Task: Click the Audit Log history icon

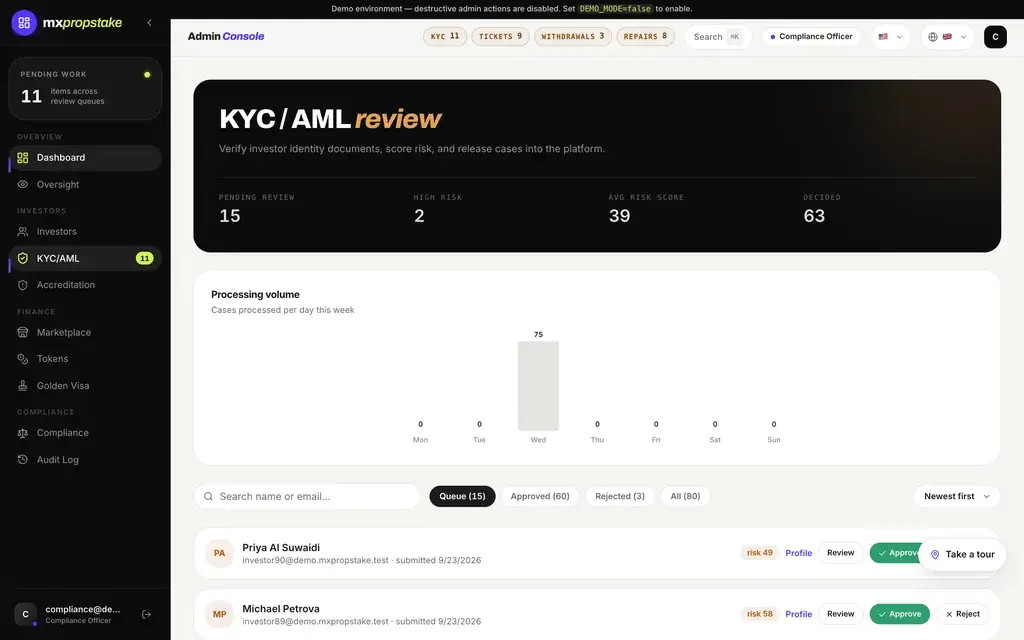Action: tap(23, 459)
